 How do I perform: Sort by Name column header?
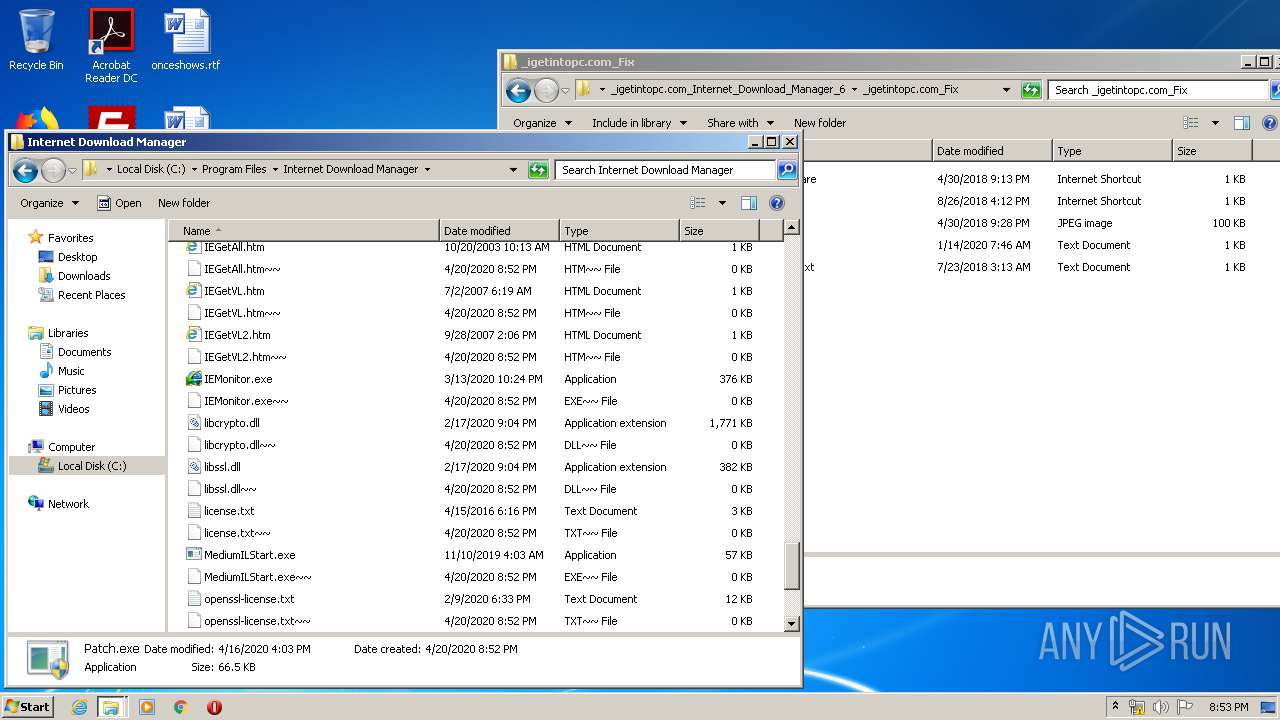(304, 231)
